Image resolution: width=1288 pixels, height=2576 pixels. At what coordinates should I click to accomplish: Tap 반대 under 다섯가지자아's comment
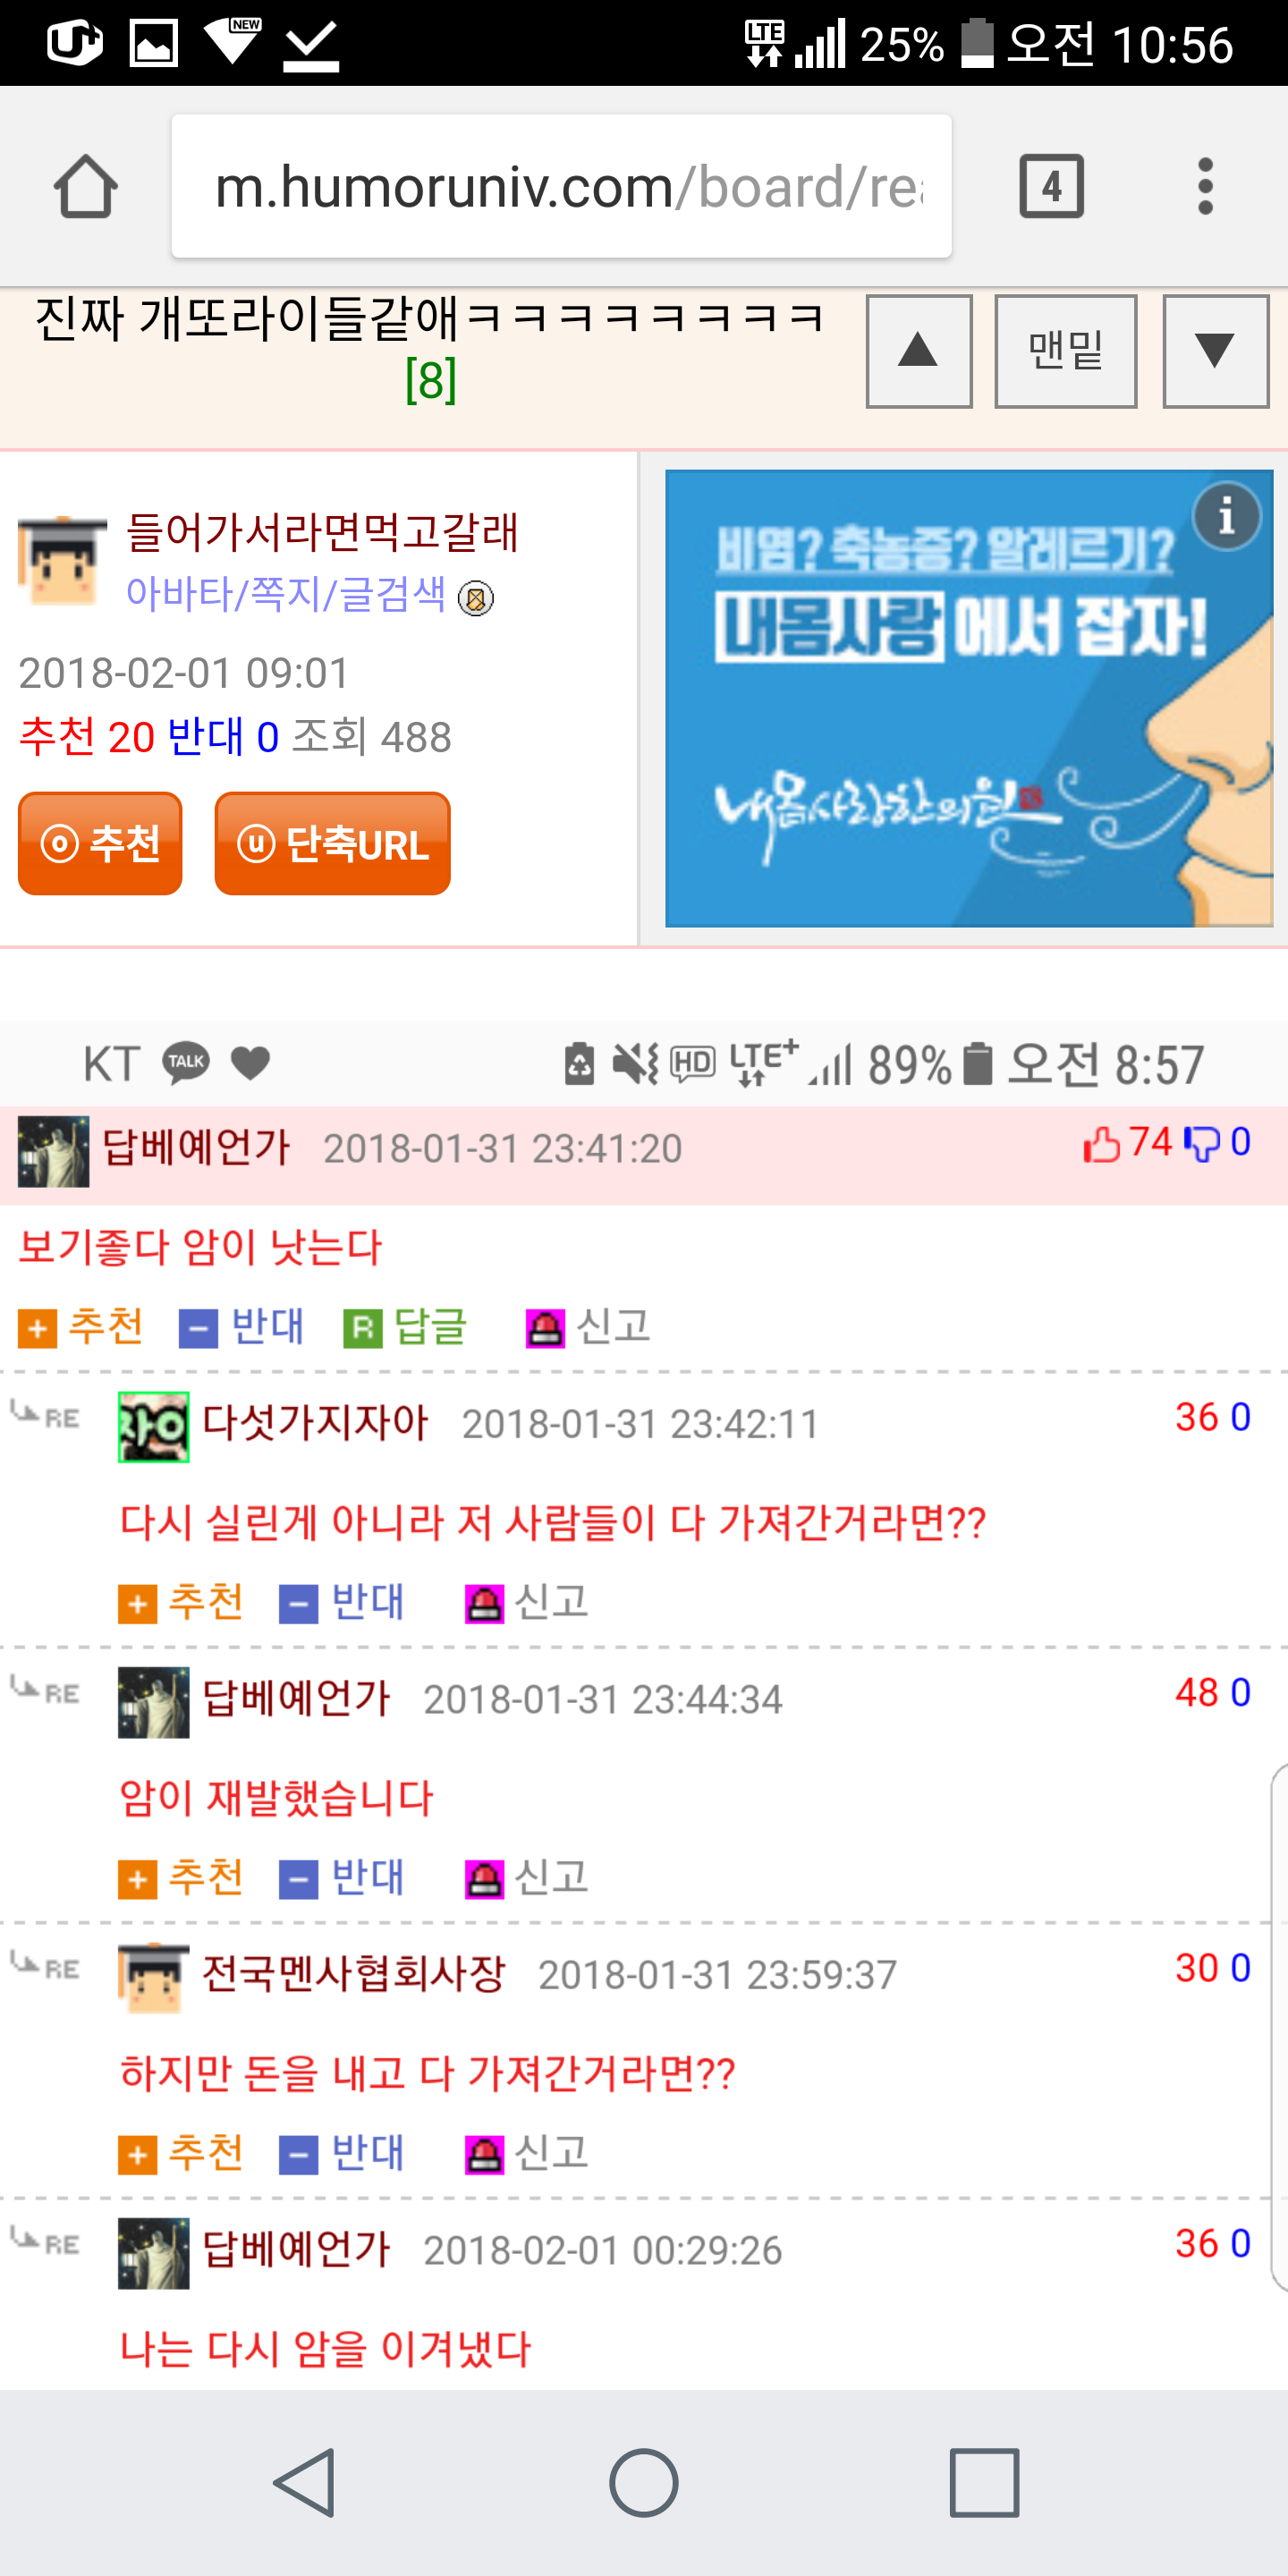[x=342, y=1602]
